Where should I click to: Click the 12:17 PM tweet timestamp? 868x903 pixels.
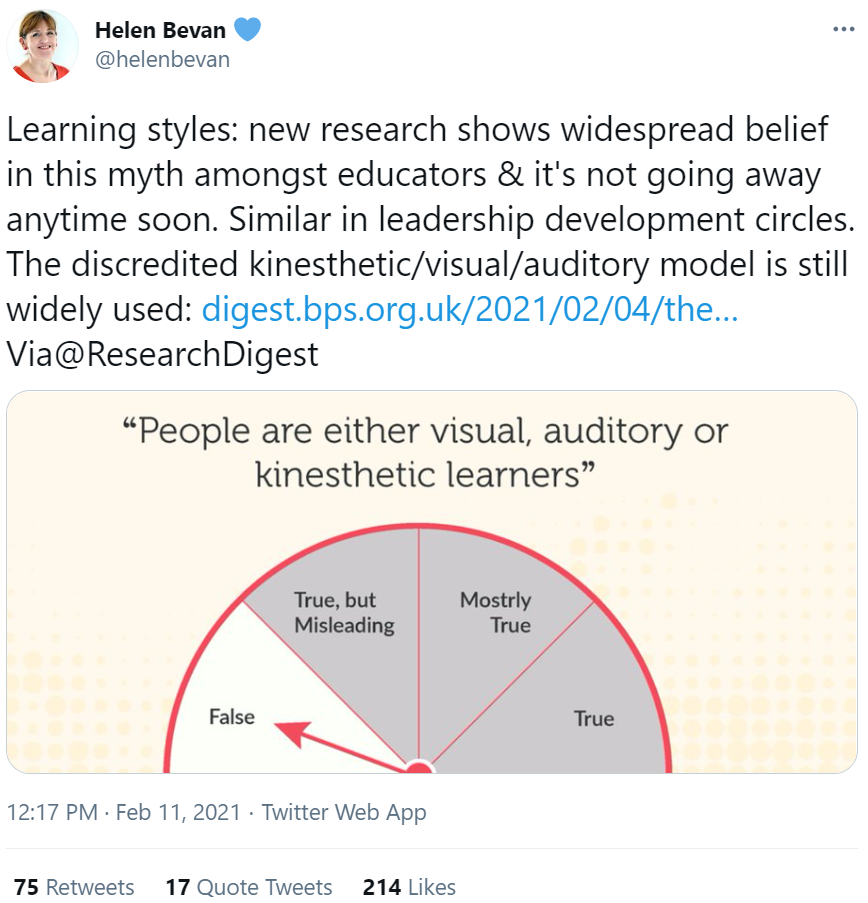coord(52,812)
